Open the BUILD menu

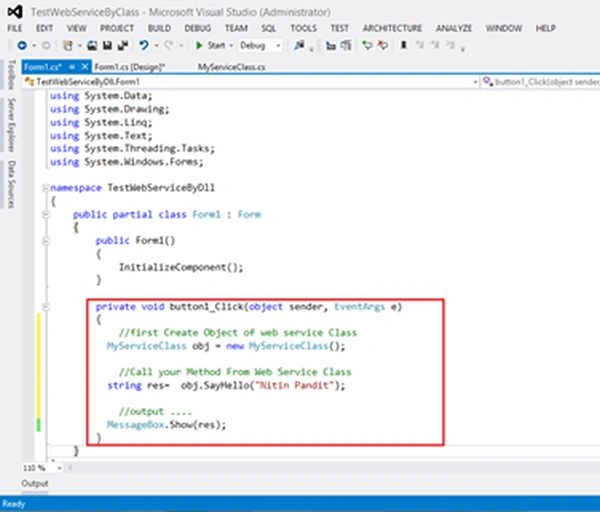point(160,28)
